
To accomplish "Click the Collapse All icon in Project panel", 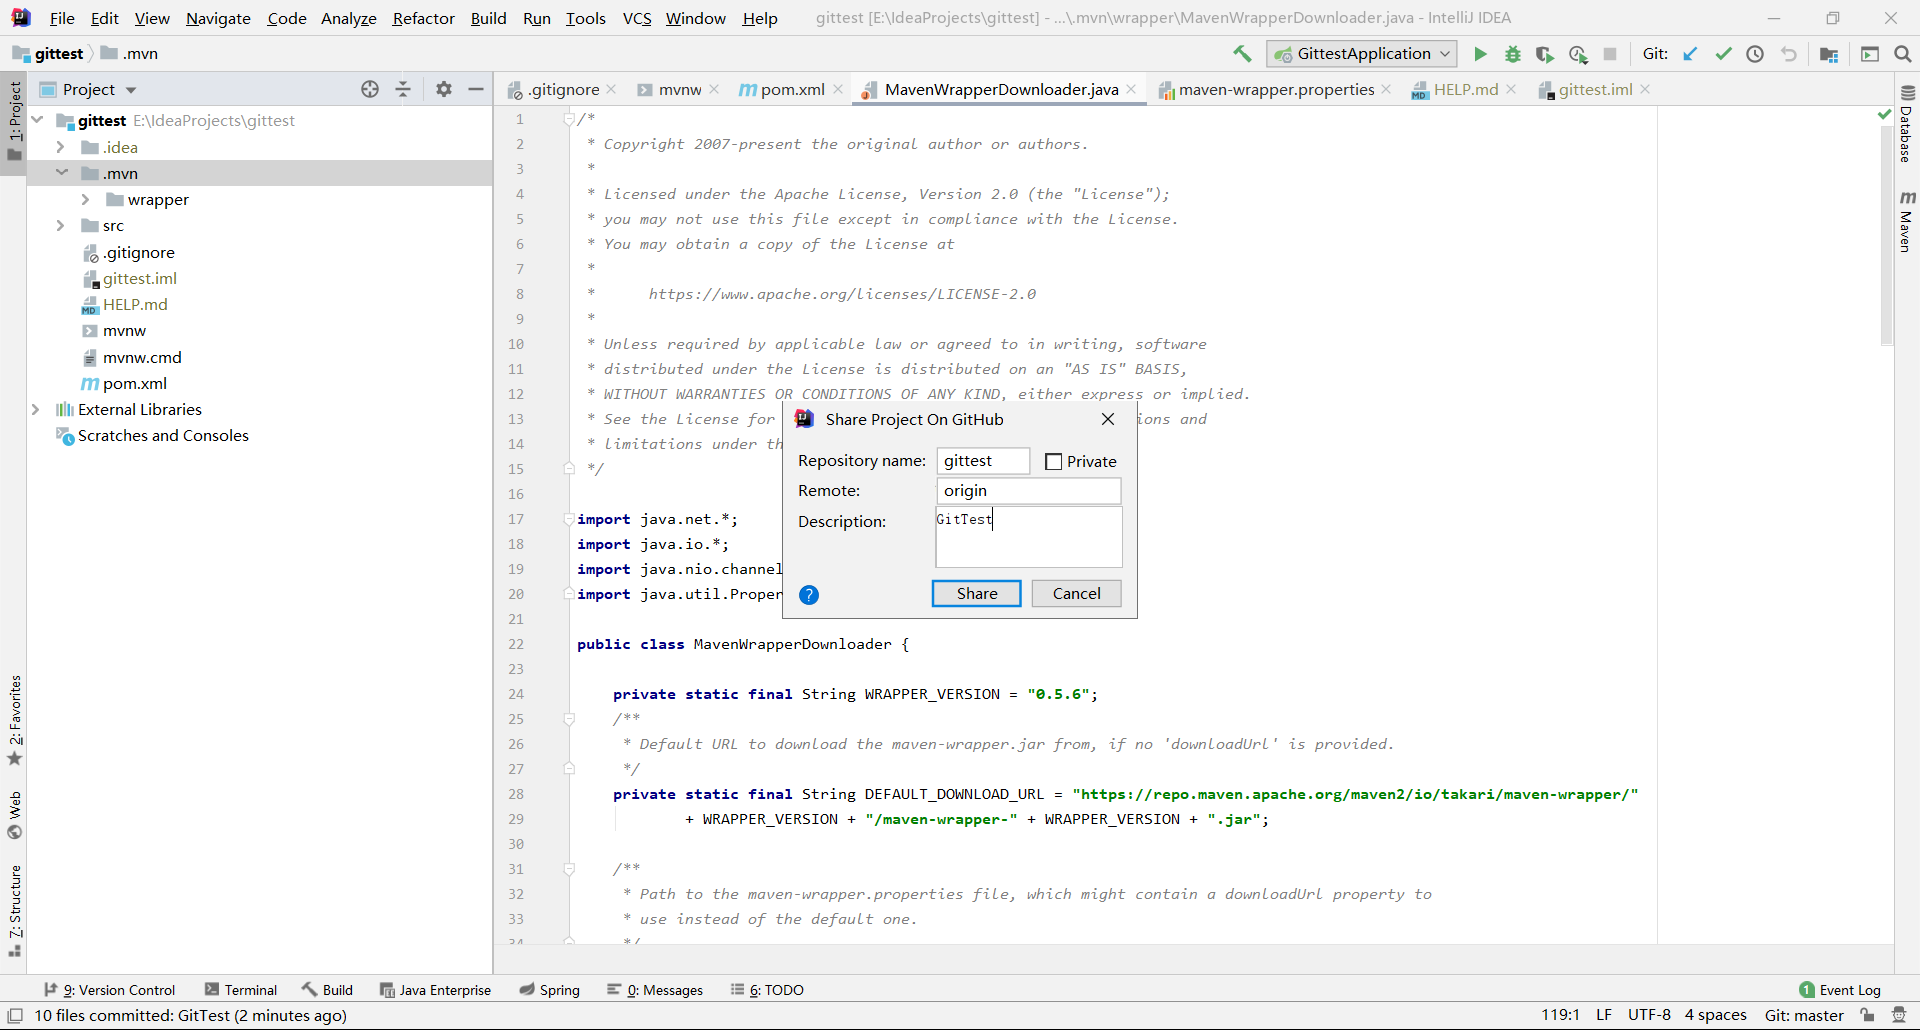I will (403, 89).
